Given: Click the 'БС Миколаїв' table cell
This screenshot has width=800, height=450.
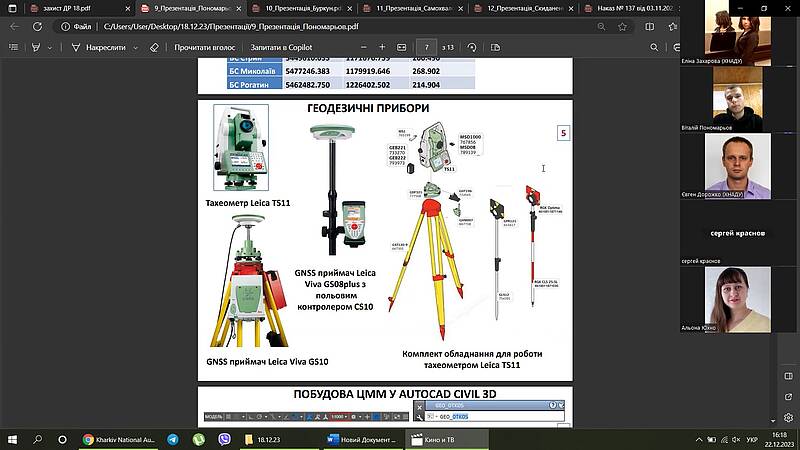Looking at the screenshot, I should 255,71.
